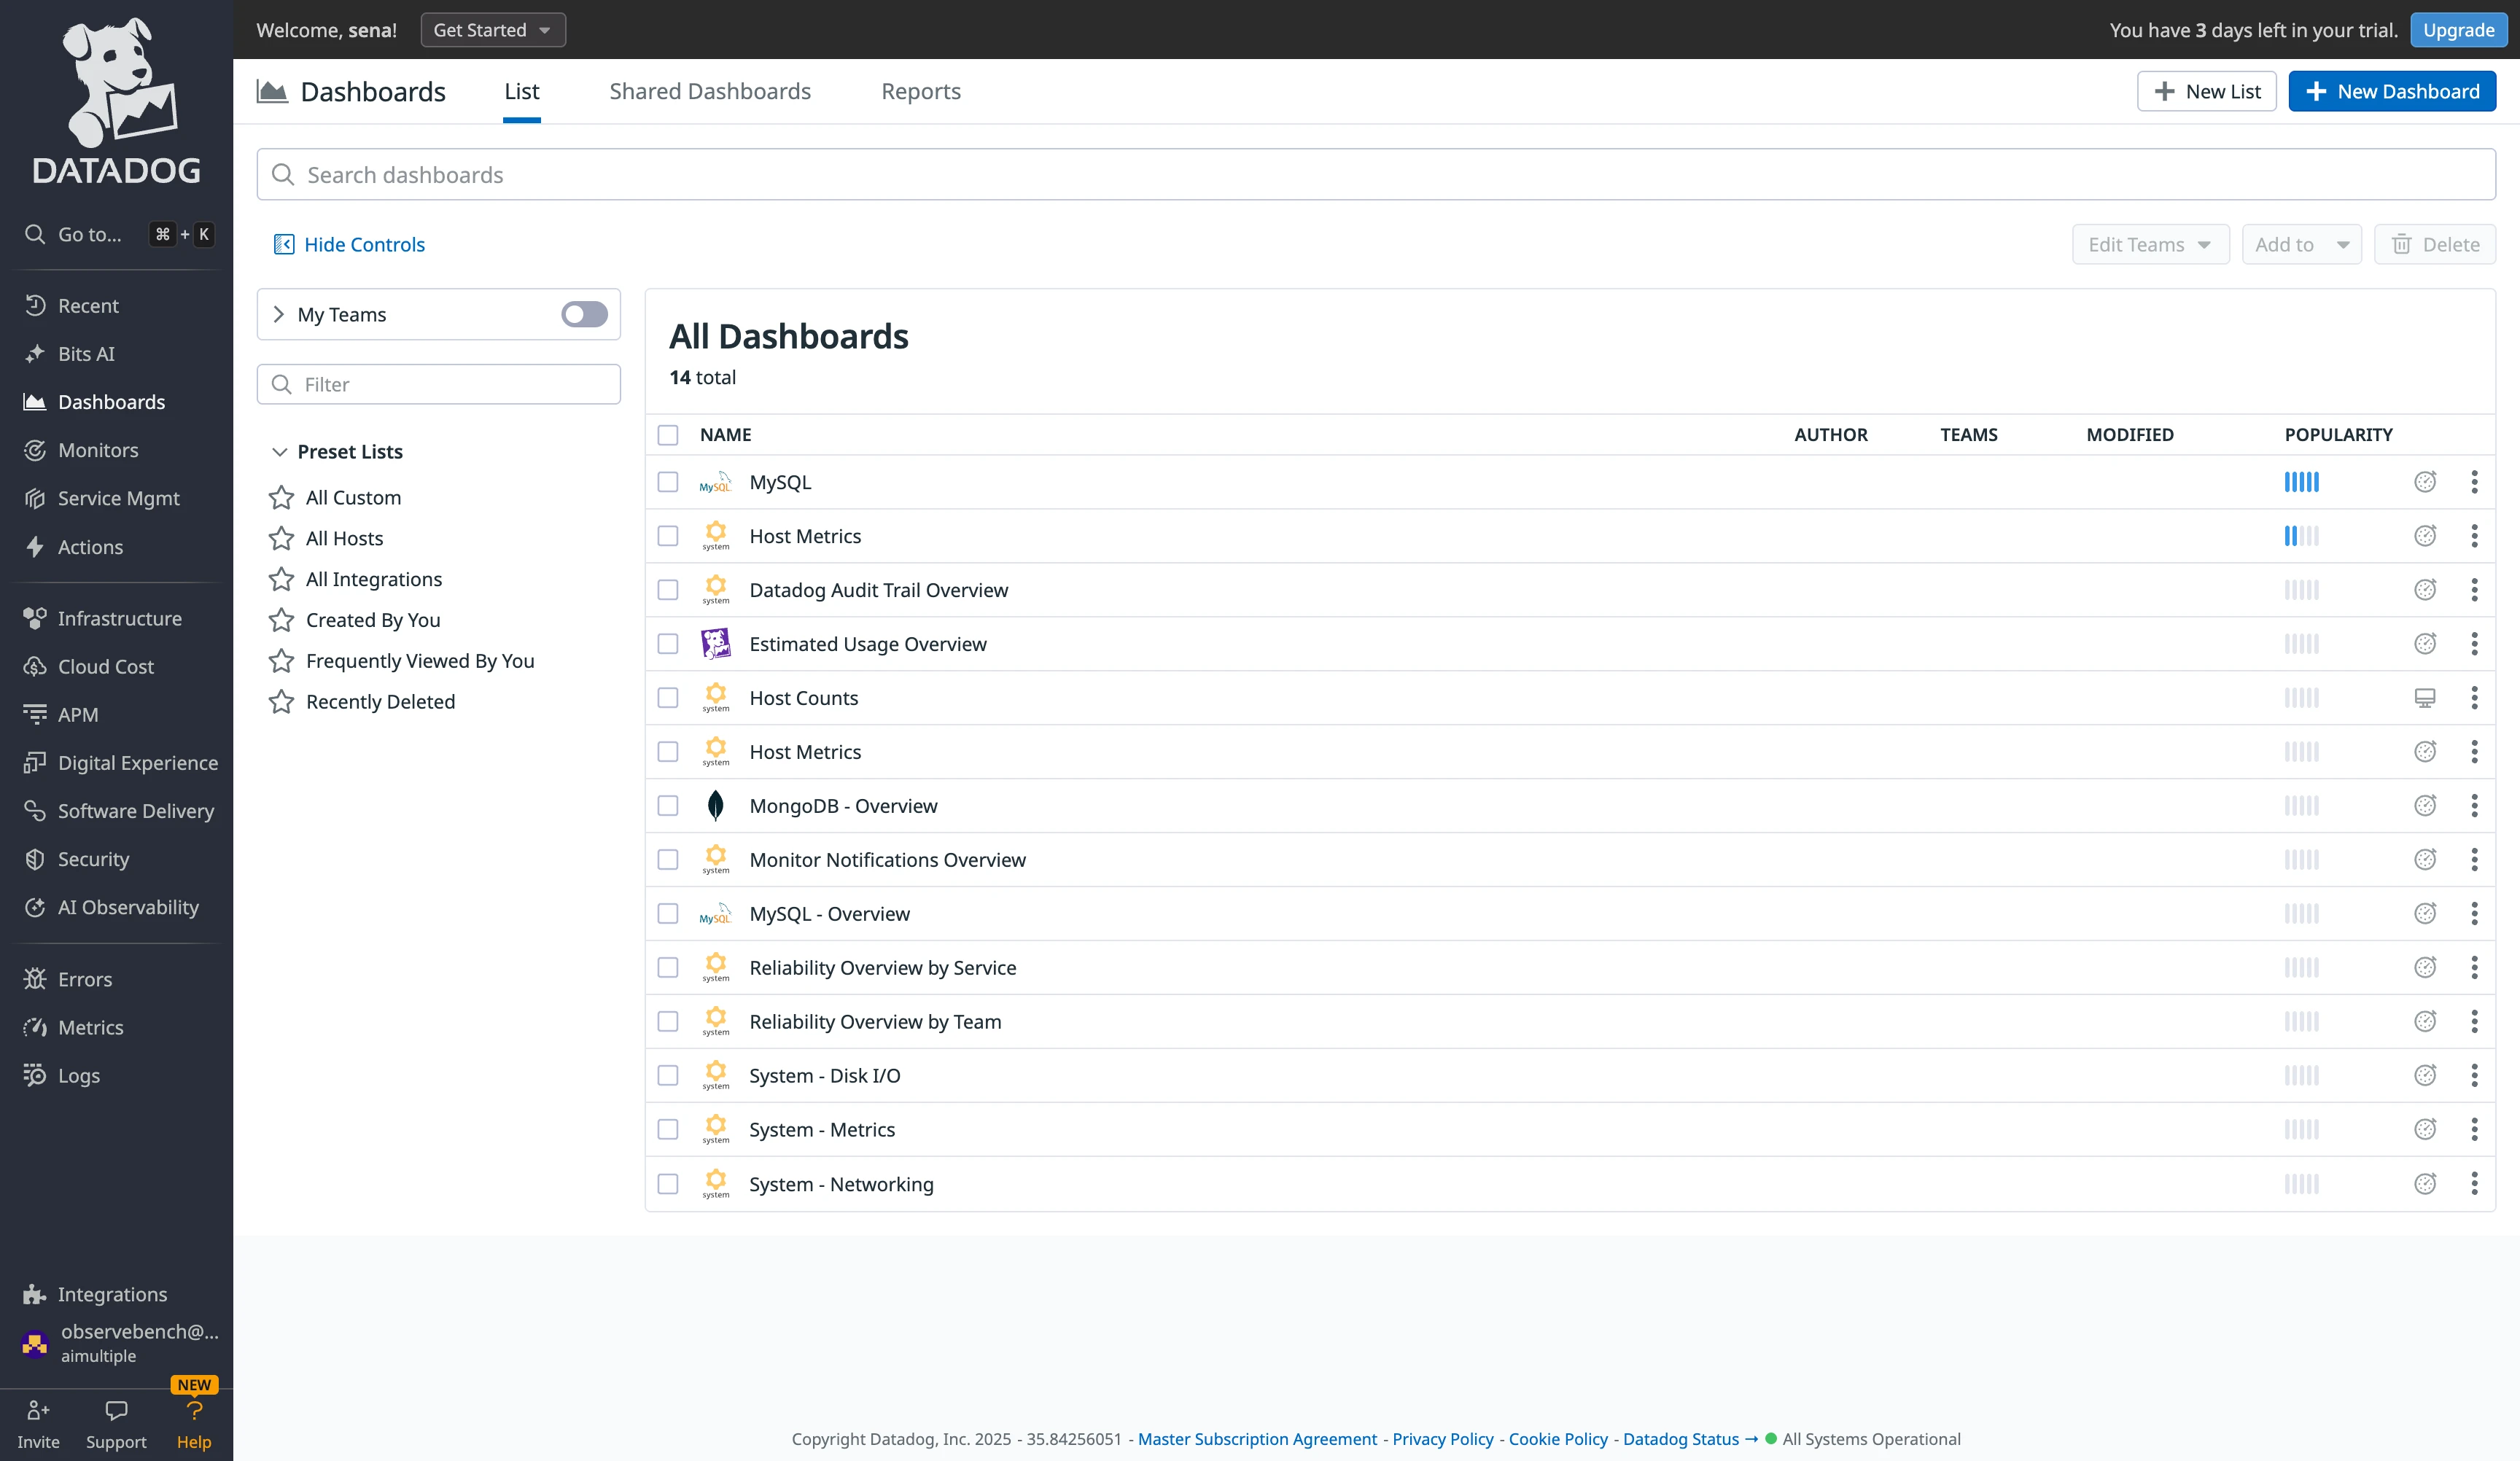Click Hide Controls link
The image size is (2520, 1461).
349,244
